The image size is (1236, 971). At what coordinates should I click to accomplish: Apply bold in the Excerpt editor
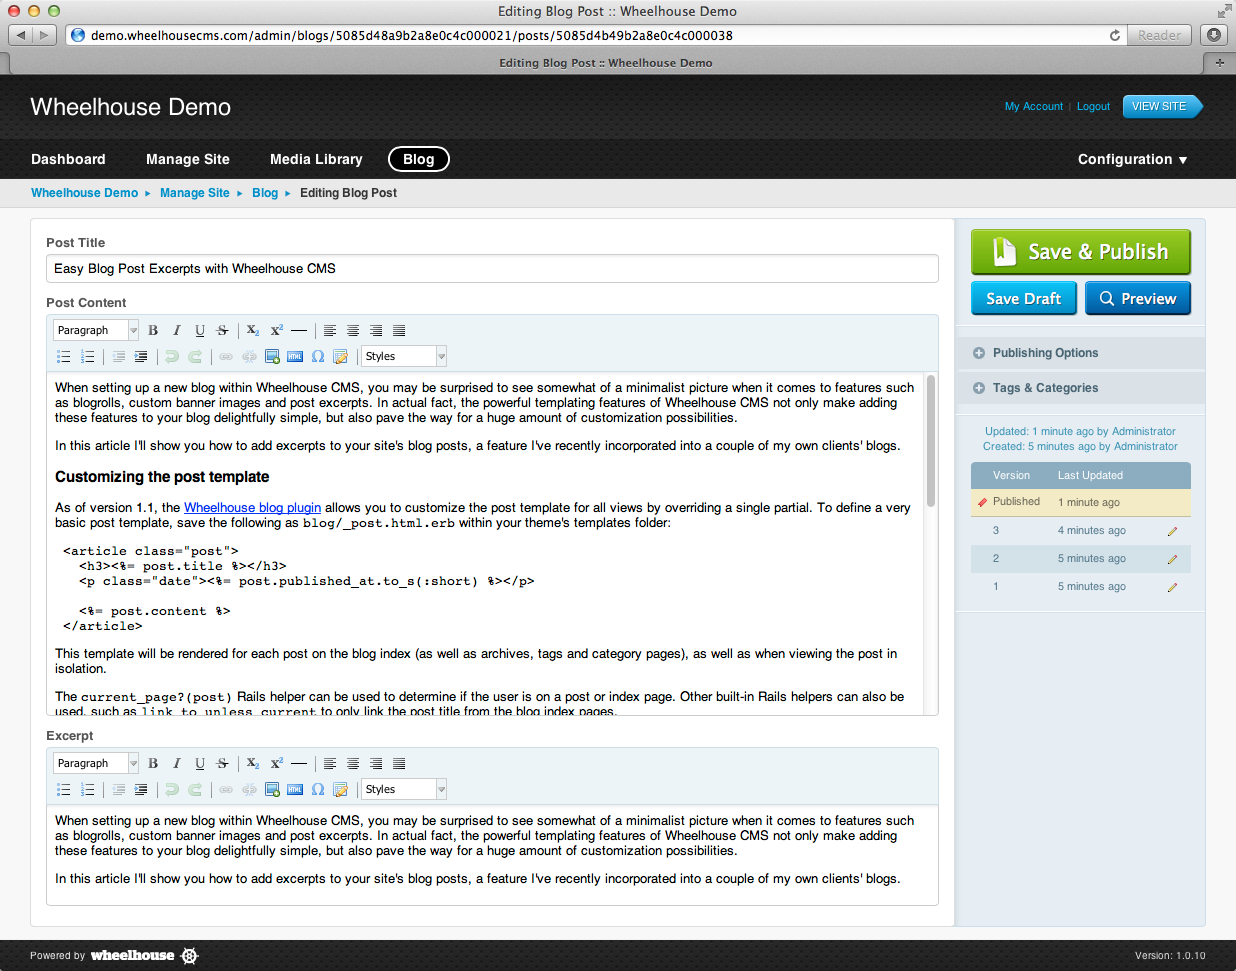(x=153, y=763)
